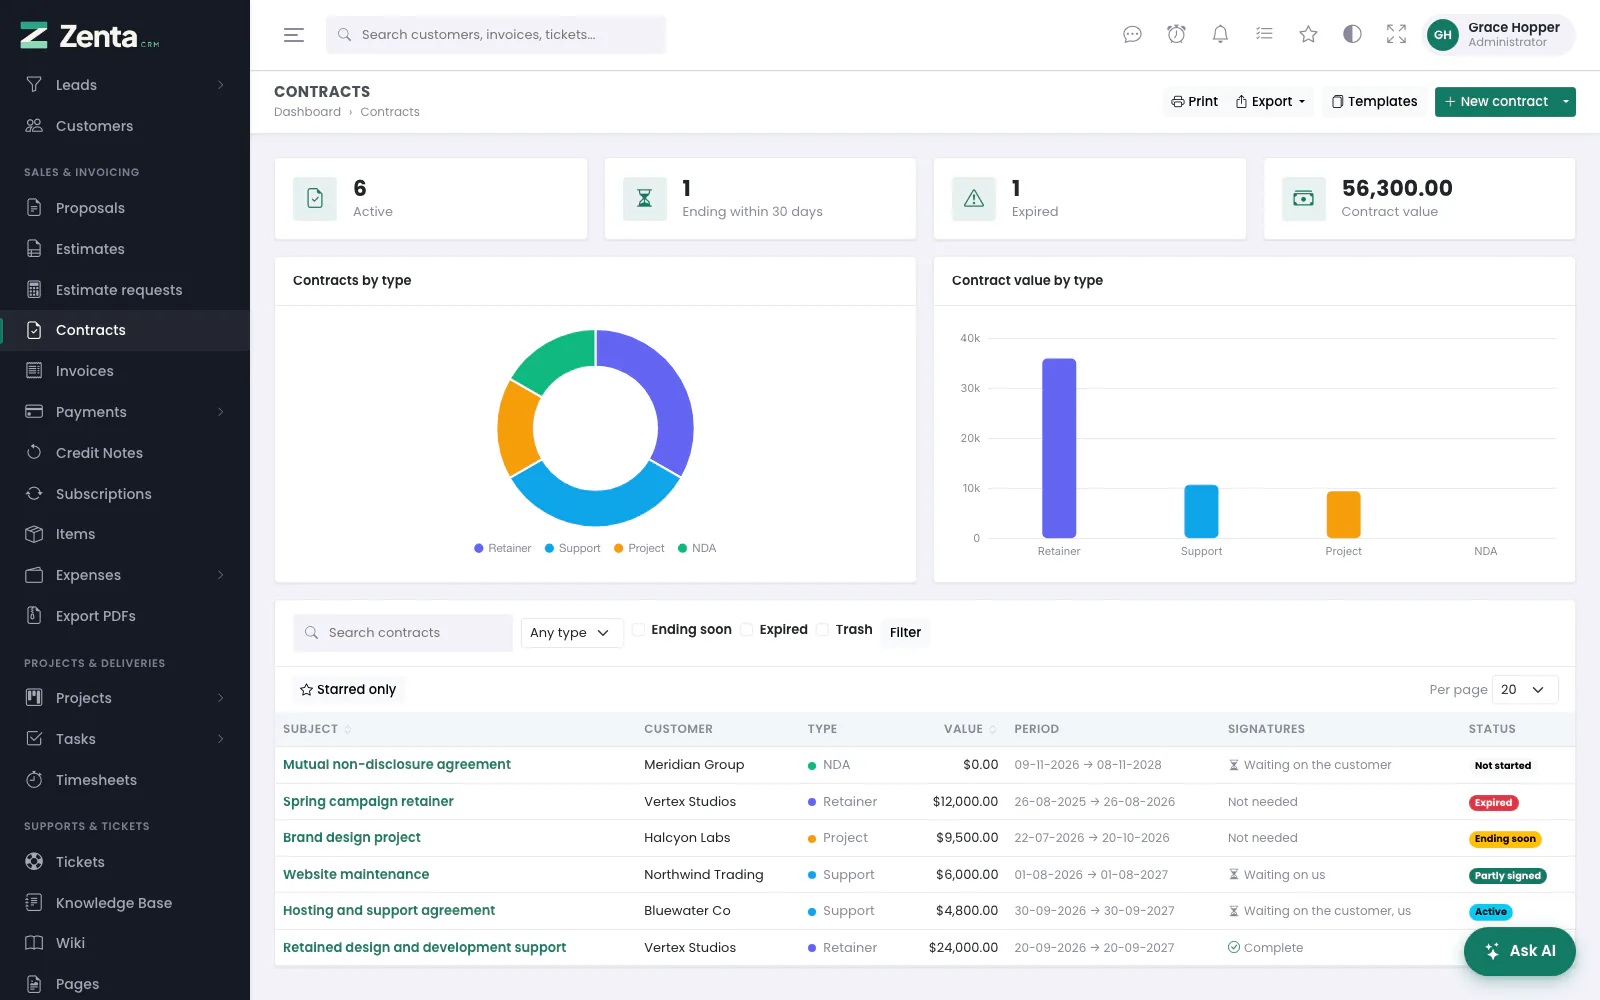Open Knowledge Base in the sidebar

(x=125, y=903)
